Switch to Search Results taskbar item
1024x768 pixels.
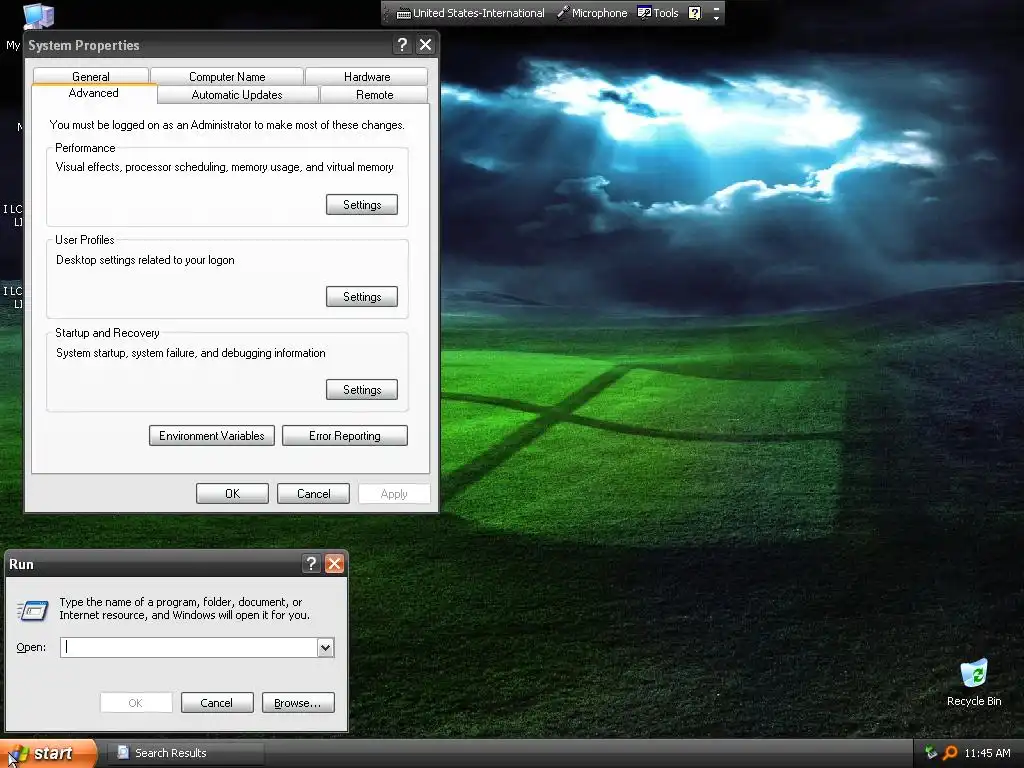(x=185, y=753)
